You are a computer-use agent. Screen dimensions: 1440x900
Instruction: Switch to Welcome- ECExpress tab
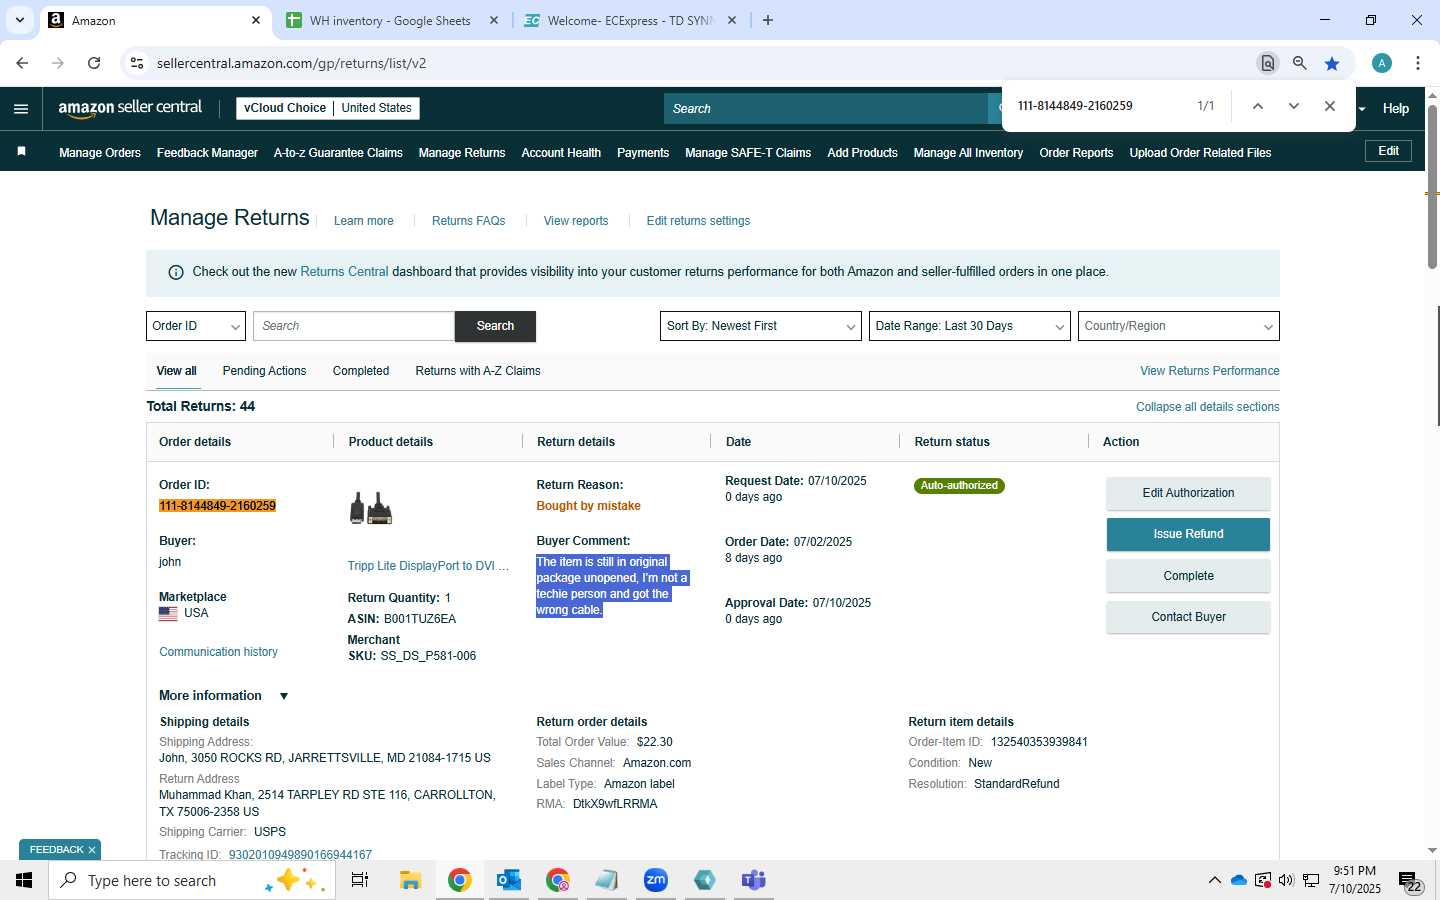click(x=630, y=20)
